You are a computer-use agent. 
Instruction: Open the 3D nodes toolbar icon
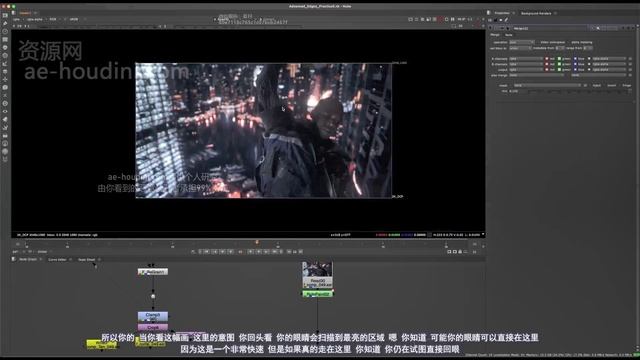click(x=5, y=87)
